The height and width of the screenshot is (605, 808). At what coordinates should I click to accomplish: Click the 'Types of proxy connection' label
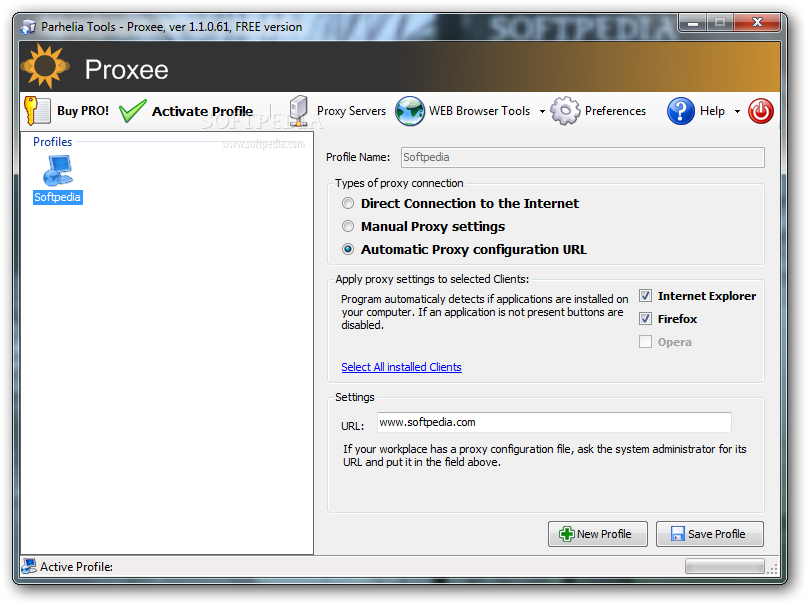coord(399,183)
